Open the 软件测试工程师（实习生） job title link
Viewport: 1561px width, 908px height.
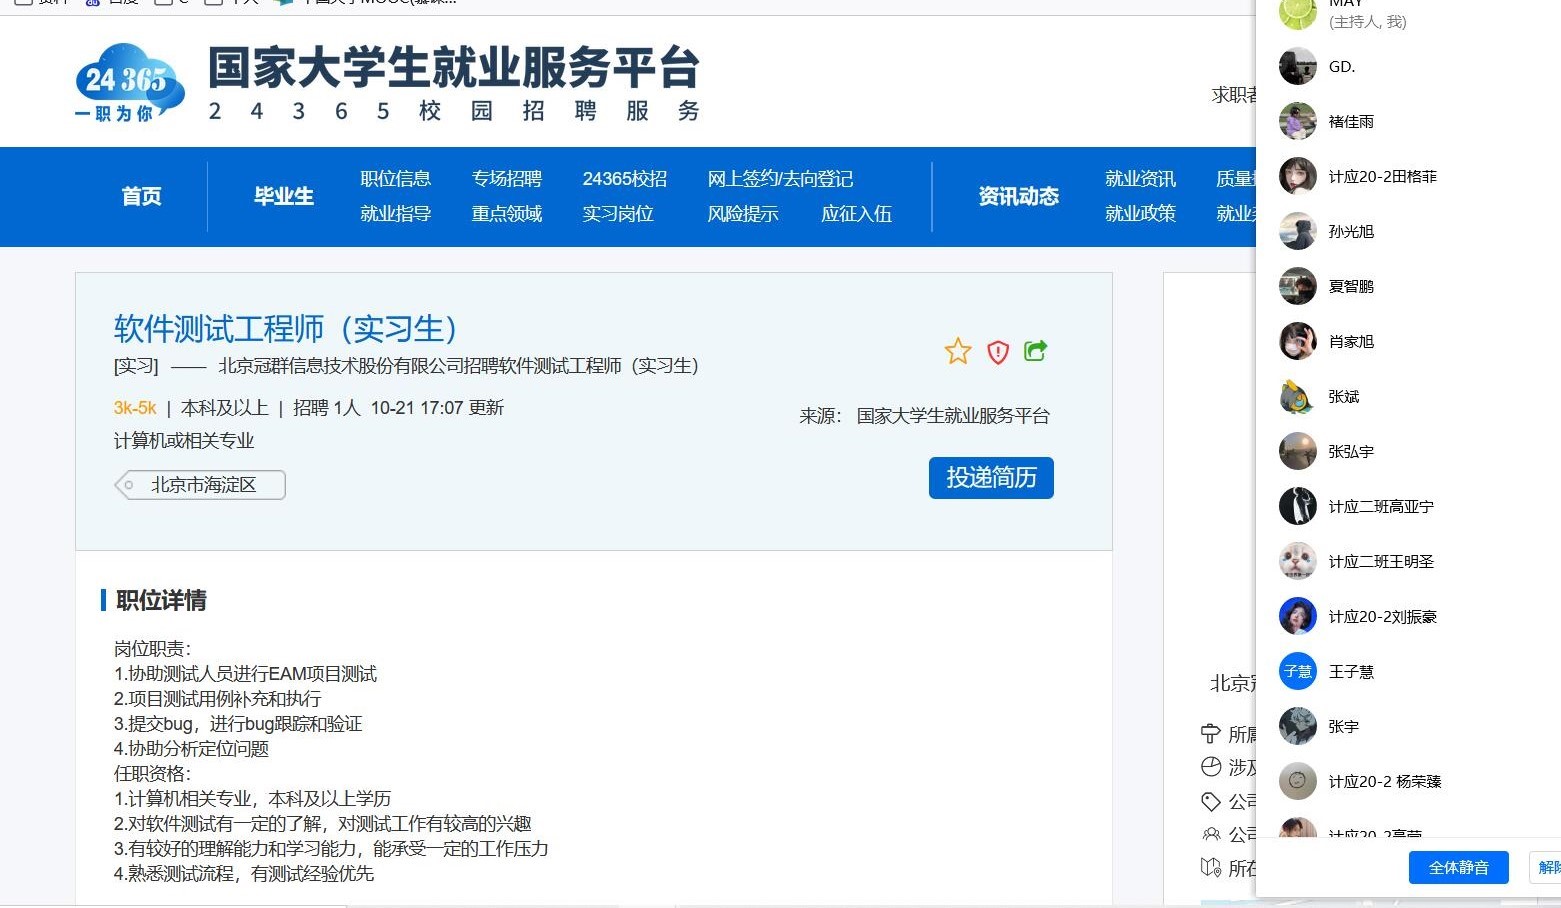pyautogui.click(x=285, y=329)
